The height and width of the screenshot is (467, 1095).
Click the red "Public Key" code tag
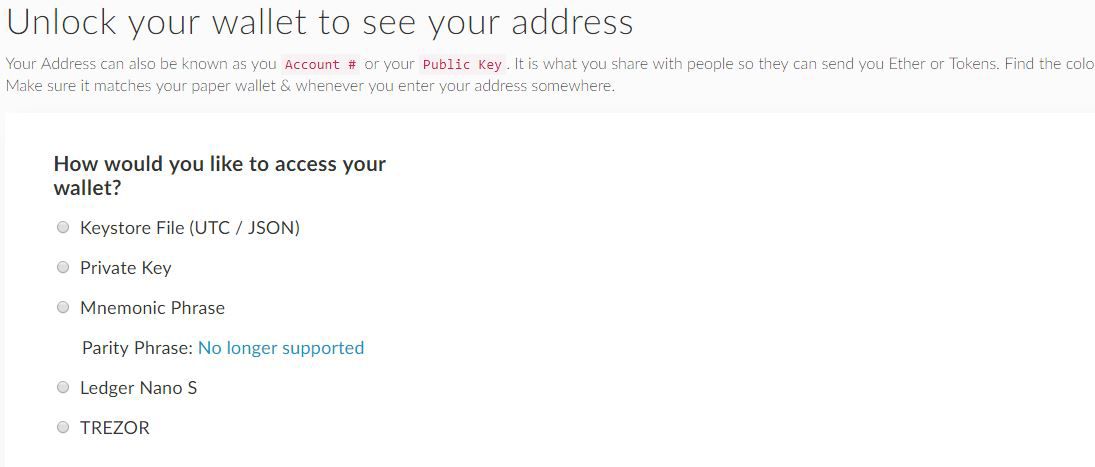462,64
